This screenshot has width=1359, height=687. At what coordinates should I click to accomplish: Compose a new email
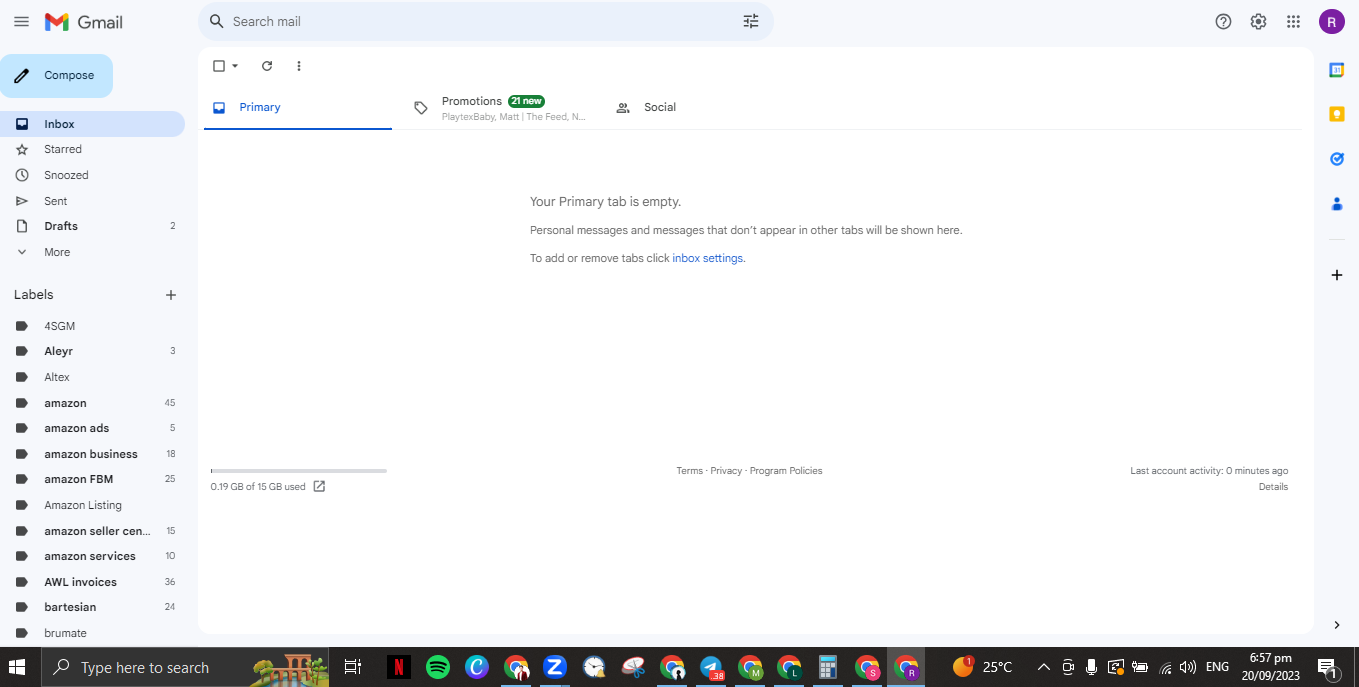tap(56, 76)
